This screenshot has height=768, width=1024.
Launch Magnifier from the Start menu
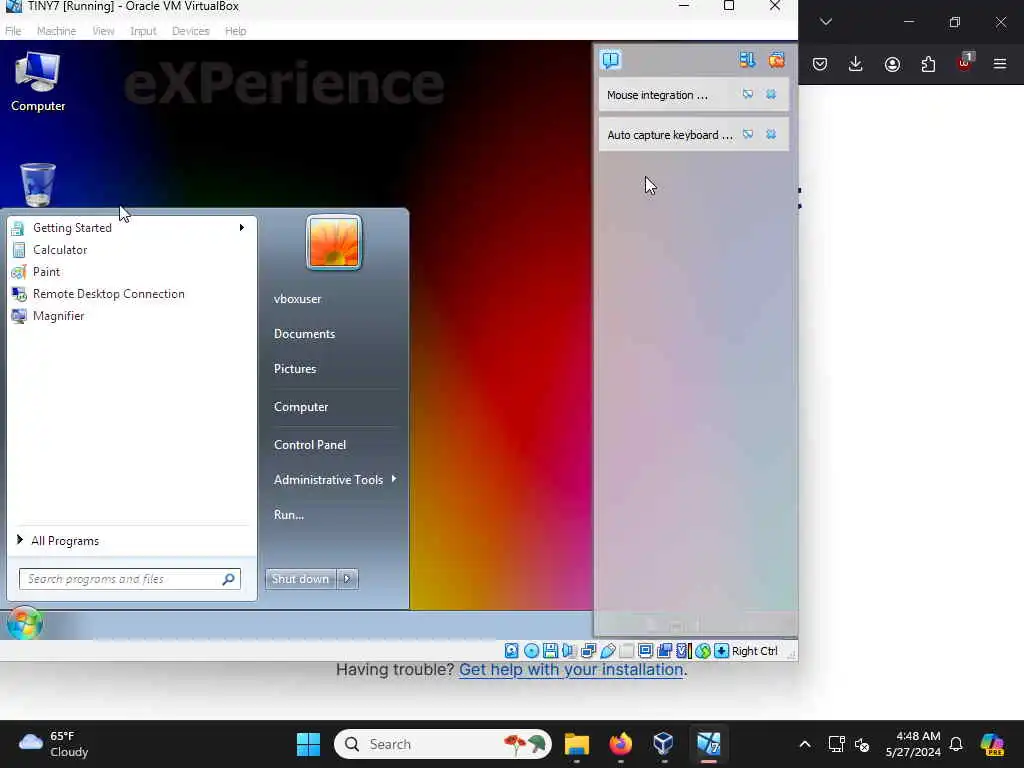131,316
